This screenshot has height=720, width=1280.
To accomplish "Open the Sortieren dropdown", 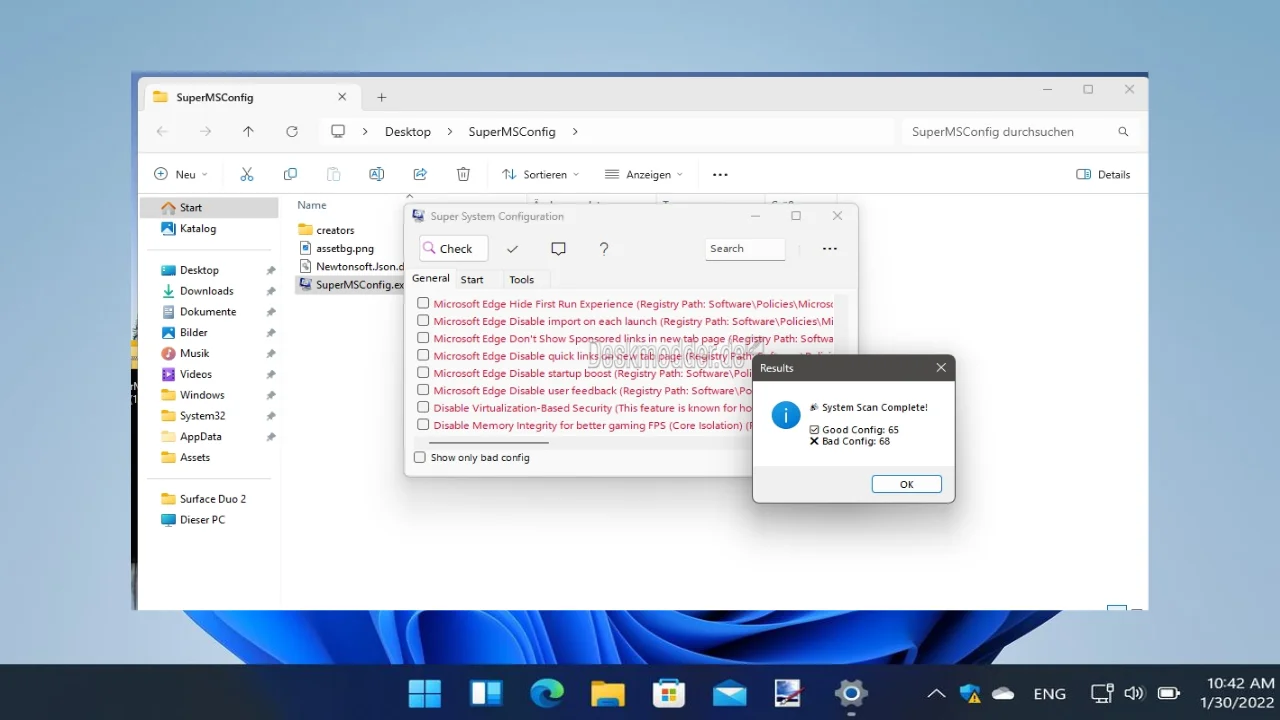I will 540,174.
